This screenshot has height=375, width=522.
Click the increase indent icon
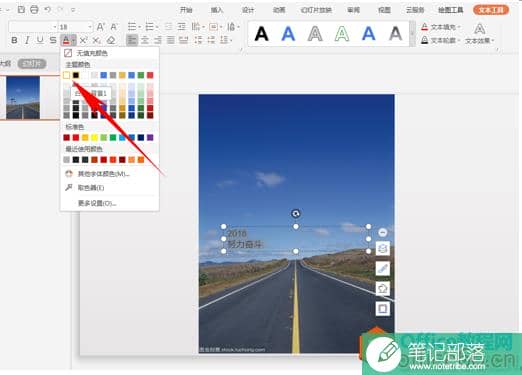182,26
